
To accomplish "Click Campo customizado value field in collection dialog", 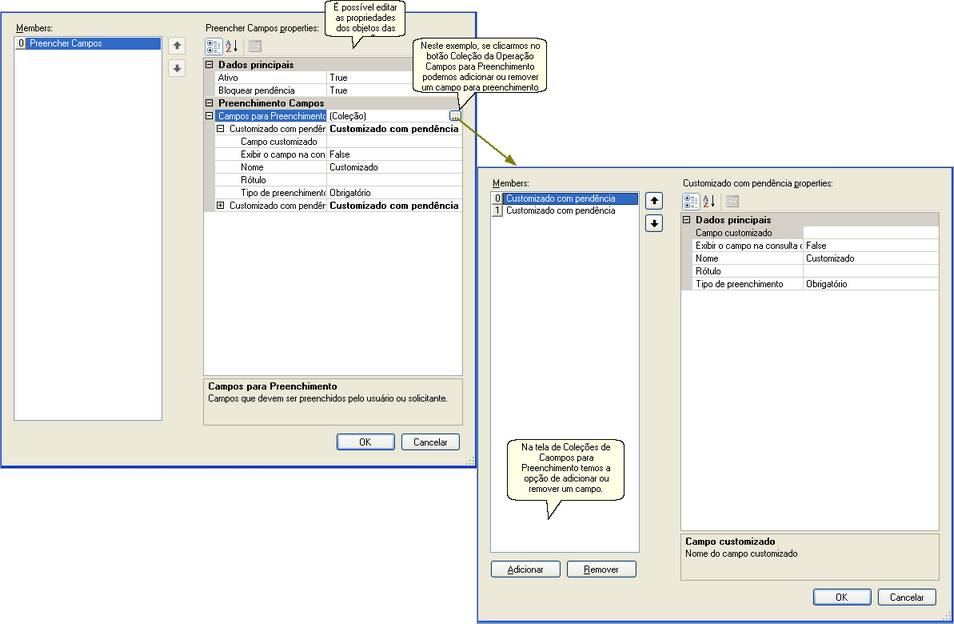I will pos(871,232).
